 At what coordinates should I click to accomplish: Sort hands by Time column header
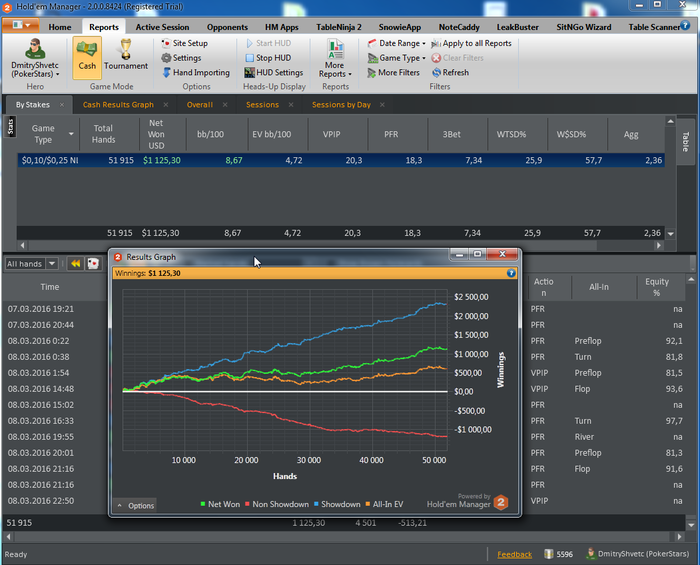(50, 287)
